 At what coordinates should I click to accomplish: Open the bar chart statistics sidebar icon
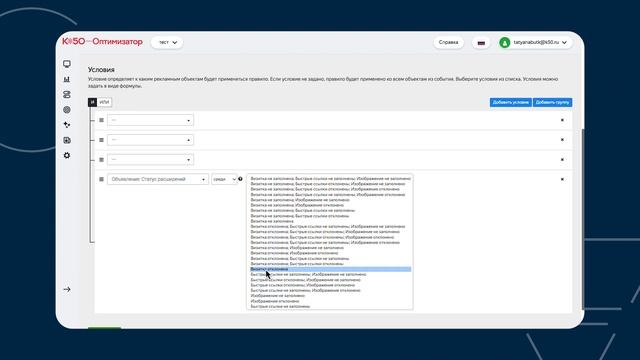click(67, 79)
